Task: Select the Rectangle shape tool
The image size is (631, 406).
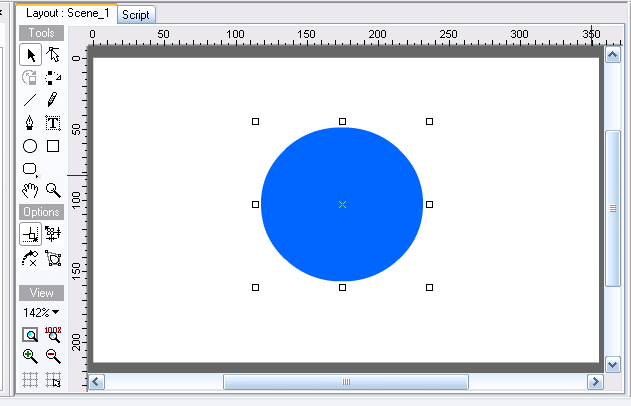Action: 53,146
